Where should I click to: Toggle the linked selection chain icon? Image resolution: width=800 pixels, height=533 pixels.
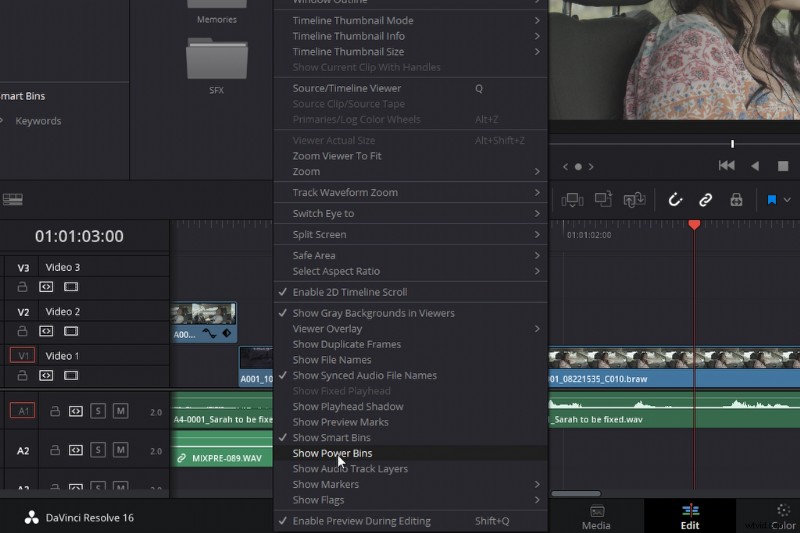pos(705,199)
